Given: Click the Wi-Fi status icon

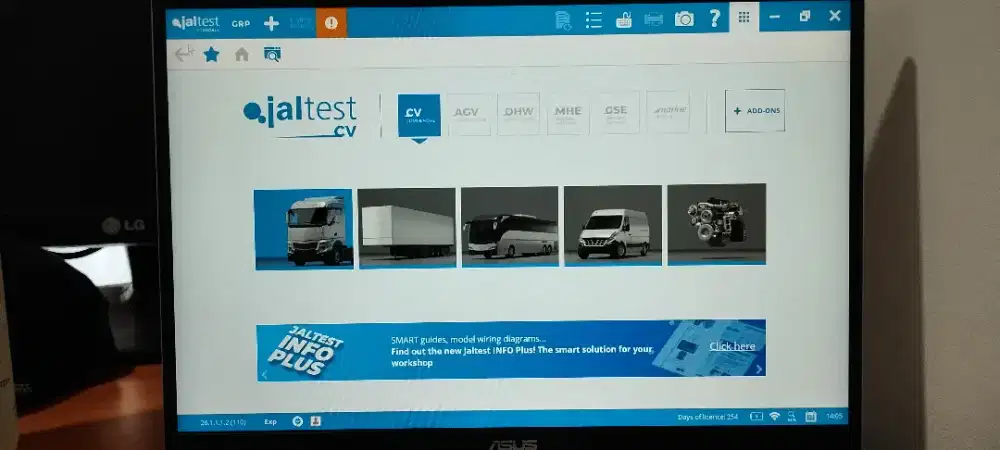Looking at the screenshot, I should tap(775, 416).
